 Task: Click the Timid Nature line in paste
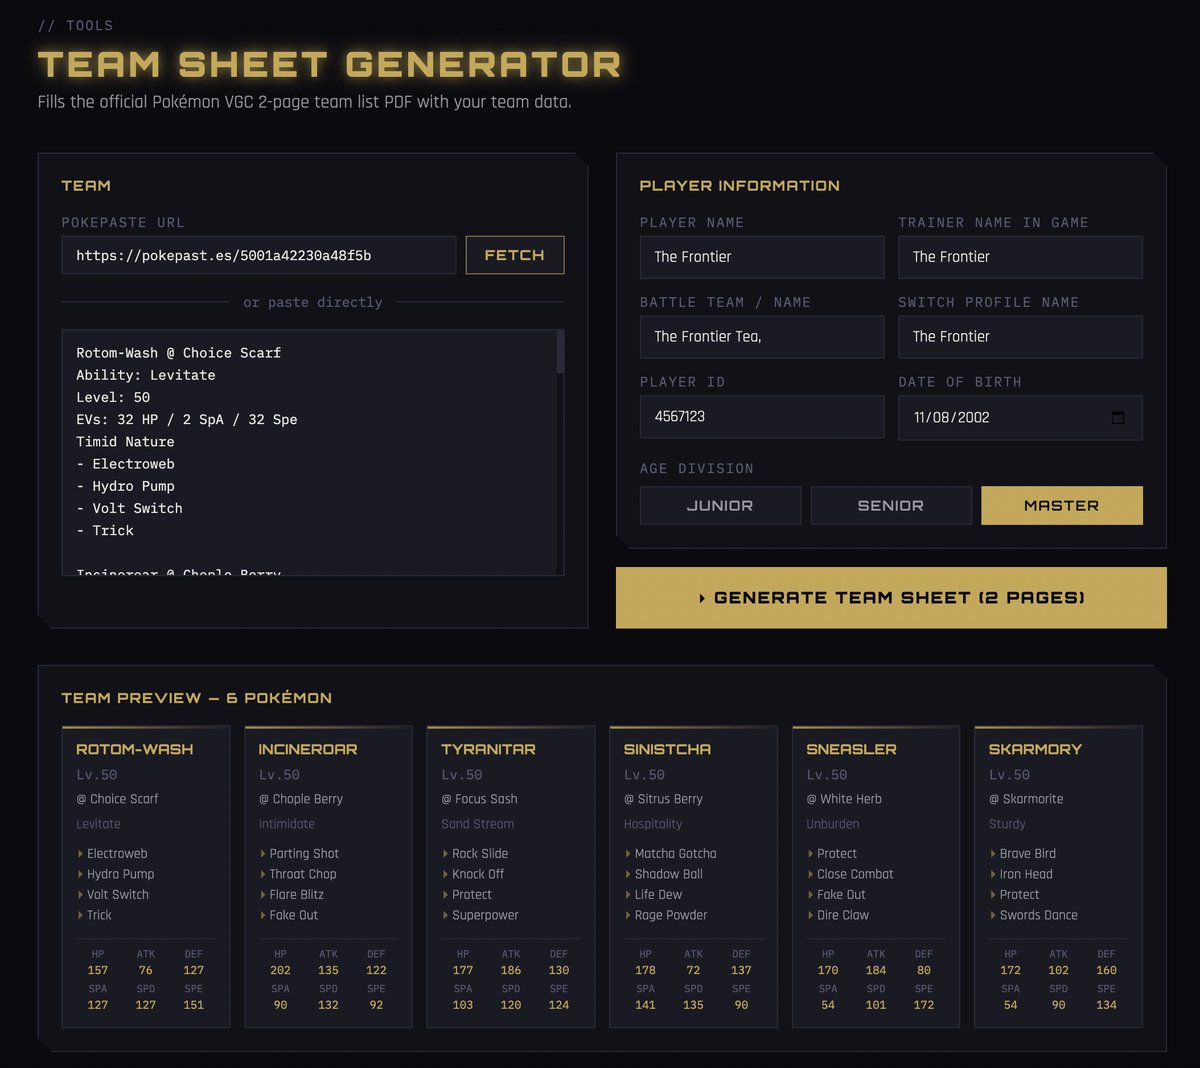point(125,442)
